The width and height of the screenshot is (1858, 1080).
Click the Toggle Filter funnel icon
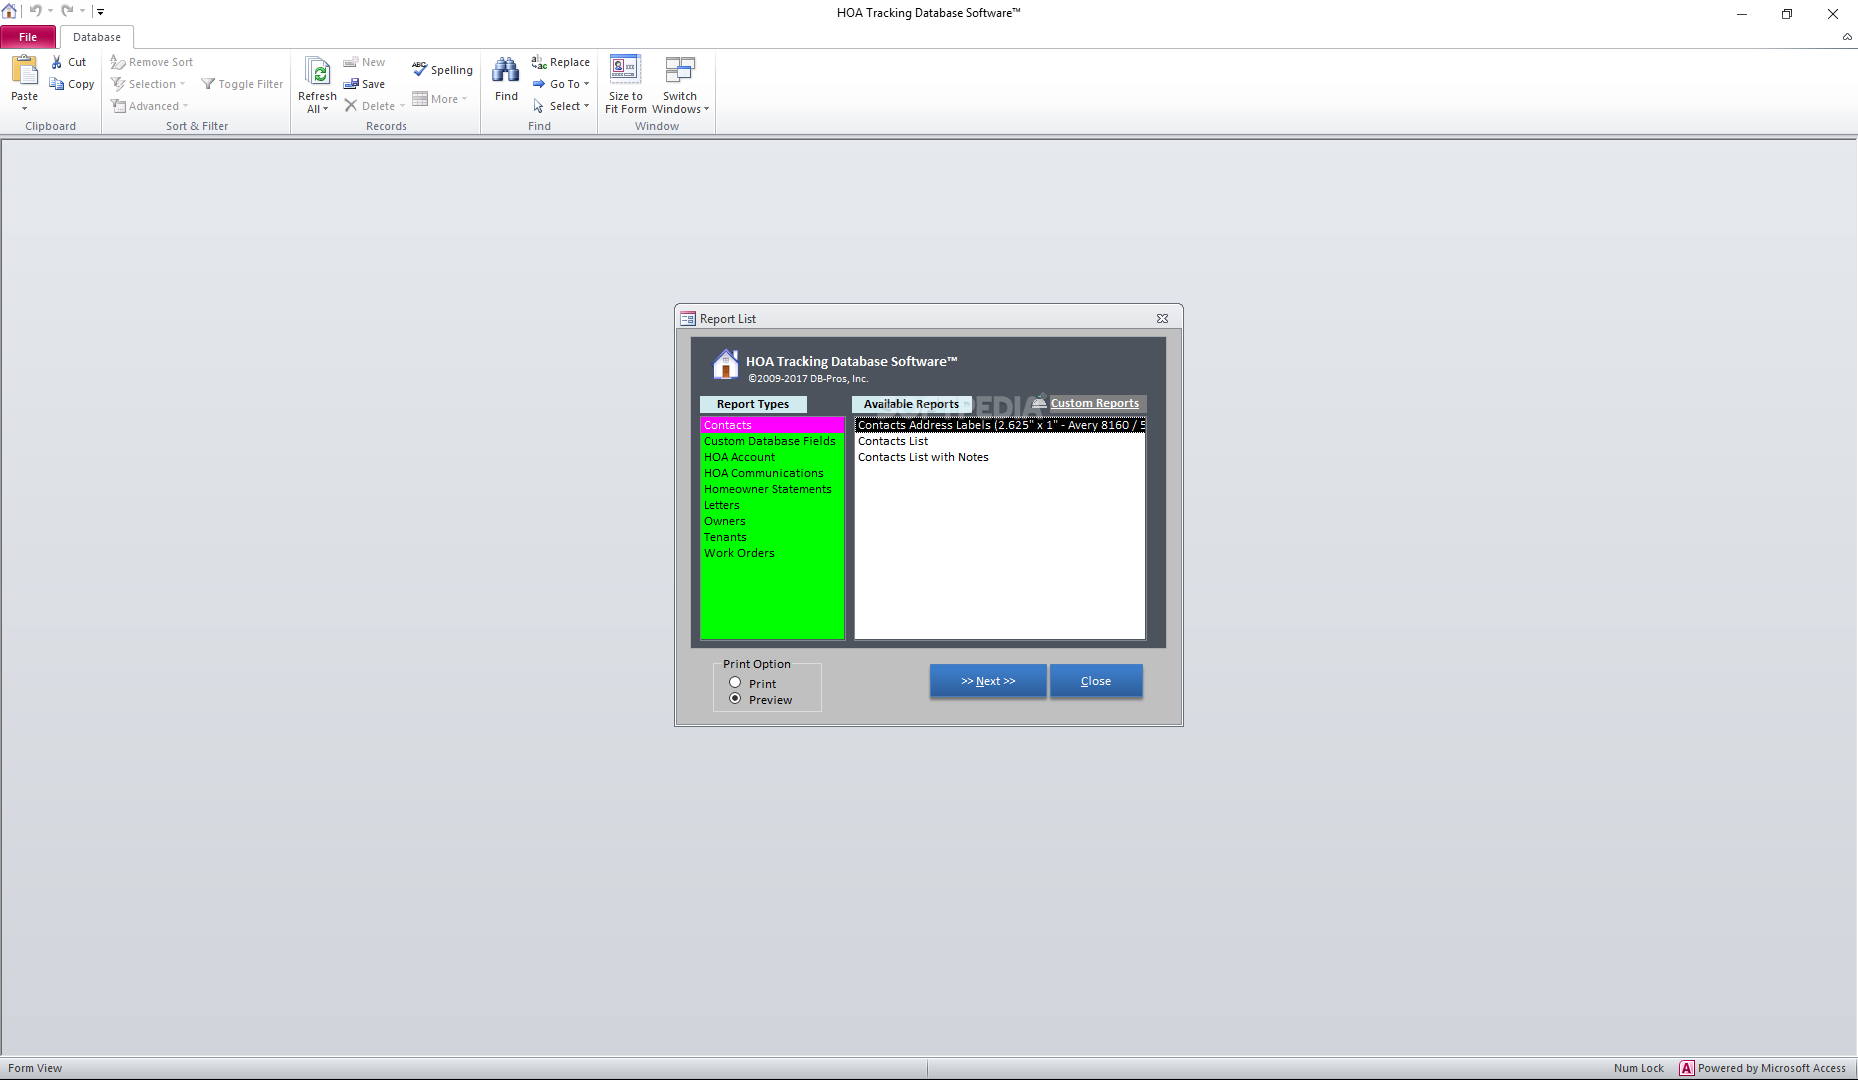208,84
